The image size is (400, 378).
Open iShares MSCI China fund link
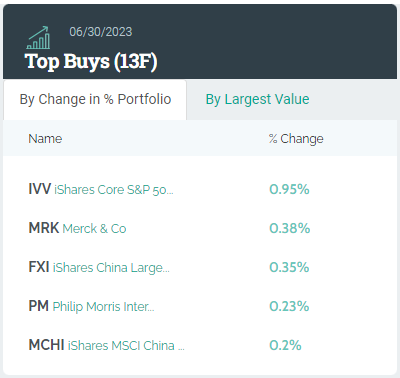[126, 346]
